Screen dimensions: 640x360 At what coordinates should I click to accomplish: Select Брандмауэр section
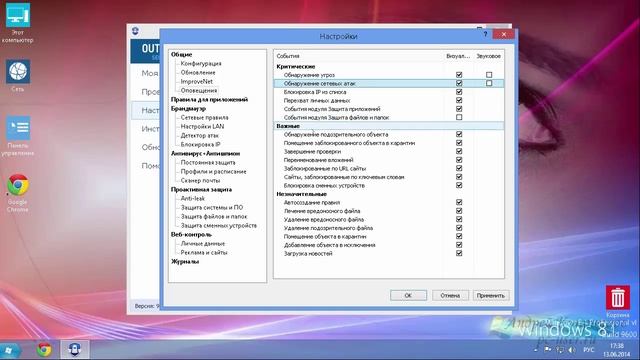(188, 109)
